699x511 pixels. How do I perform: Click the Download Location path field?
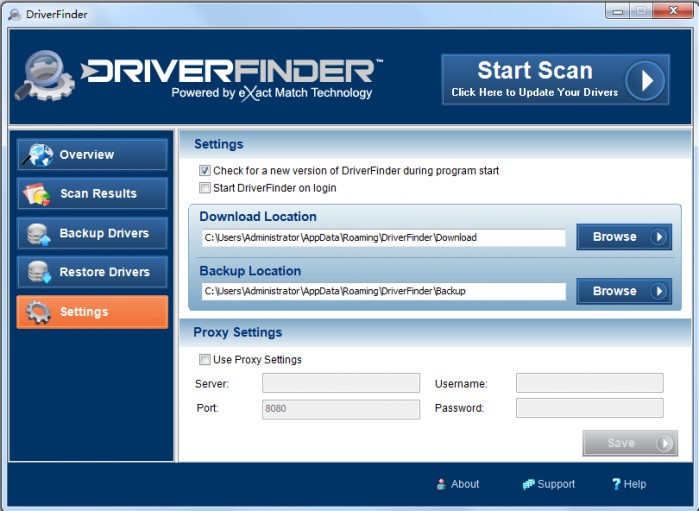383,238
